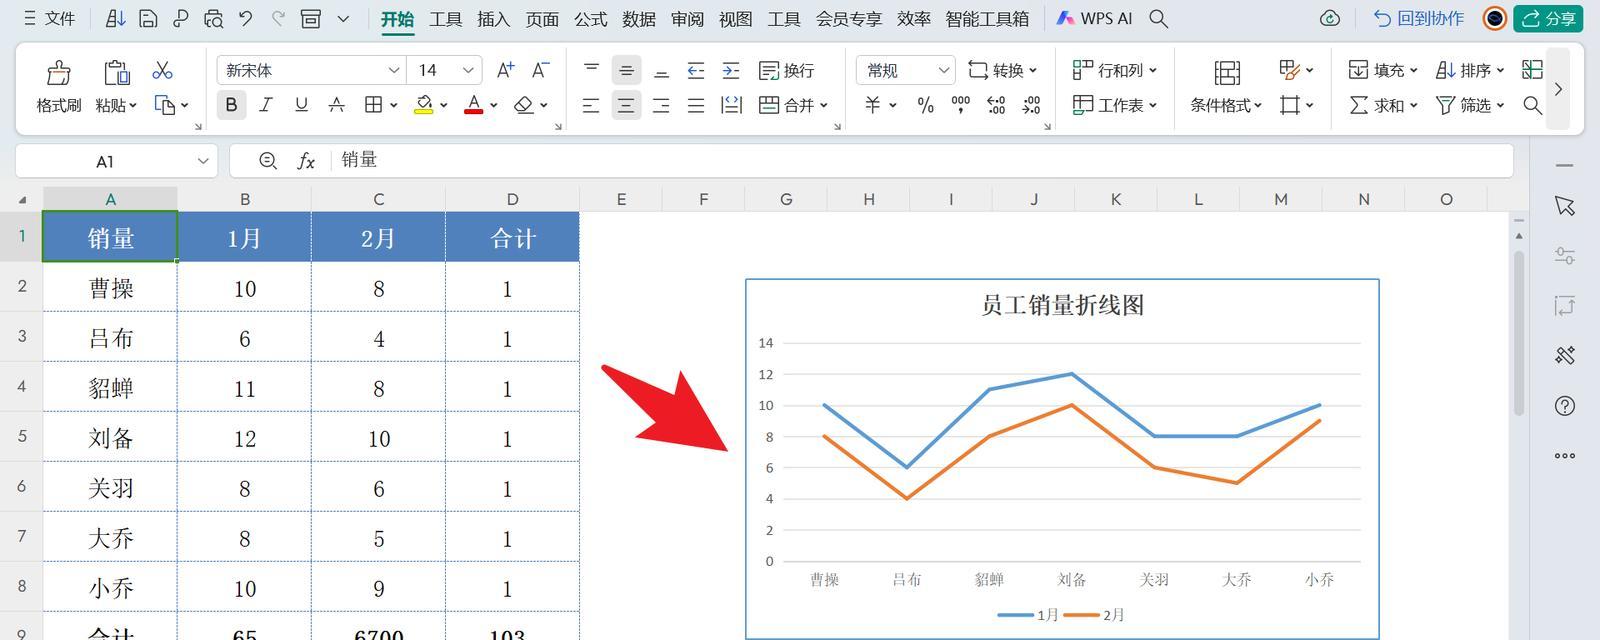Click the blue 1月 legend entry in chart

pos(1028,615)
